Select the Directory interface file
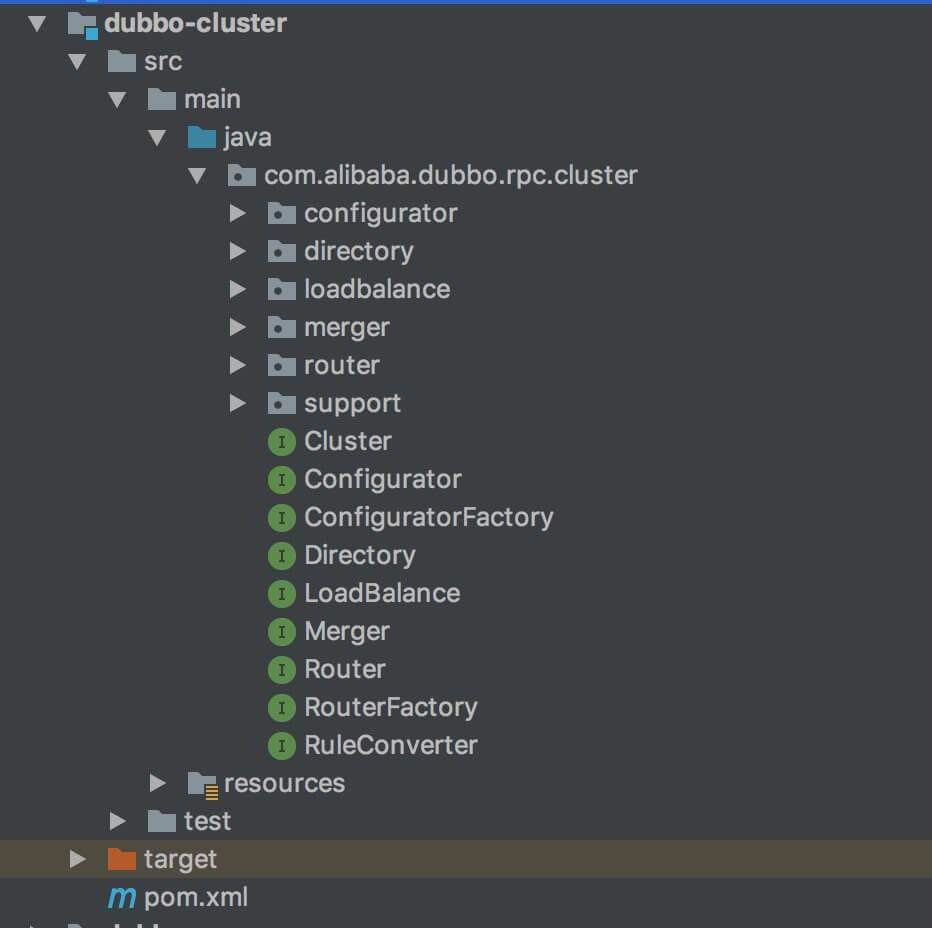932x928 pixels. tap(359, 555)
